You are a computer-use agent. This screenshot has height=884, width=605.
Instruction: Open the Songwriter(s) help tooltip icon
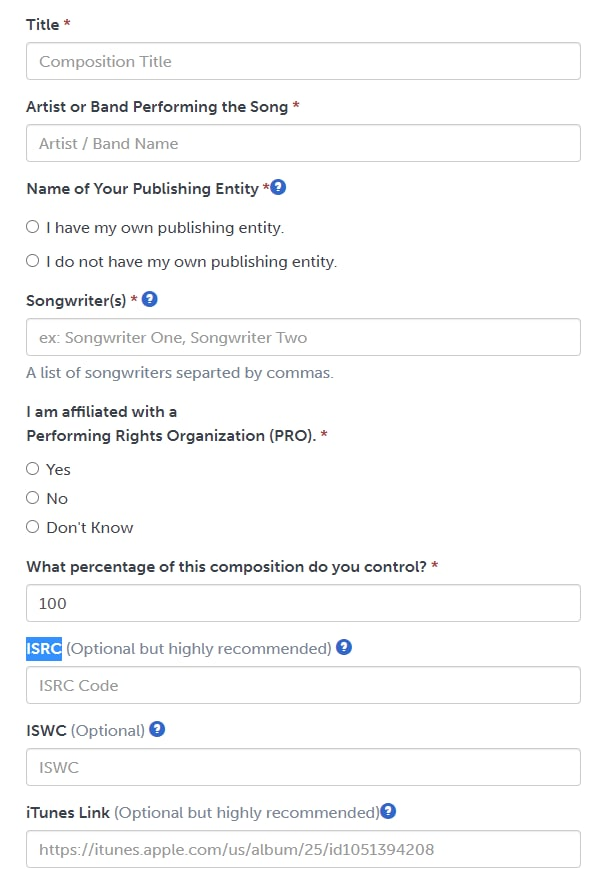150,299
